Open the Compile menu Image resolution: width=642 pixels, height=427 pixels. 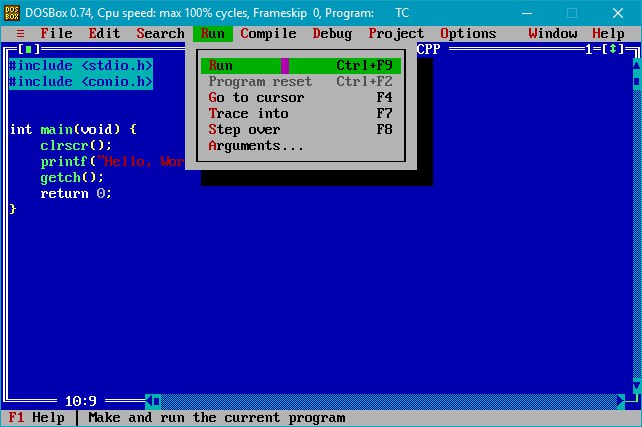click(268, 34)
